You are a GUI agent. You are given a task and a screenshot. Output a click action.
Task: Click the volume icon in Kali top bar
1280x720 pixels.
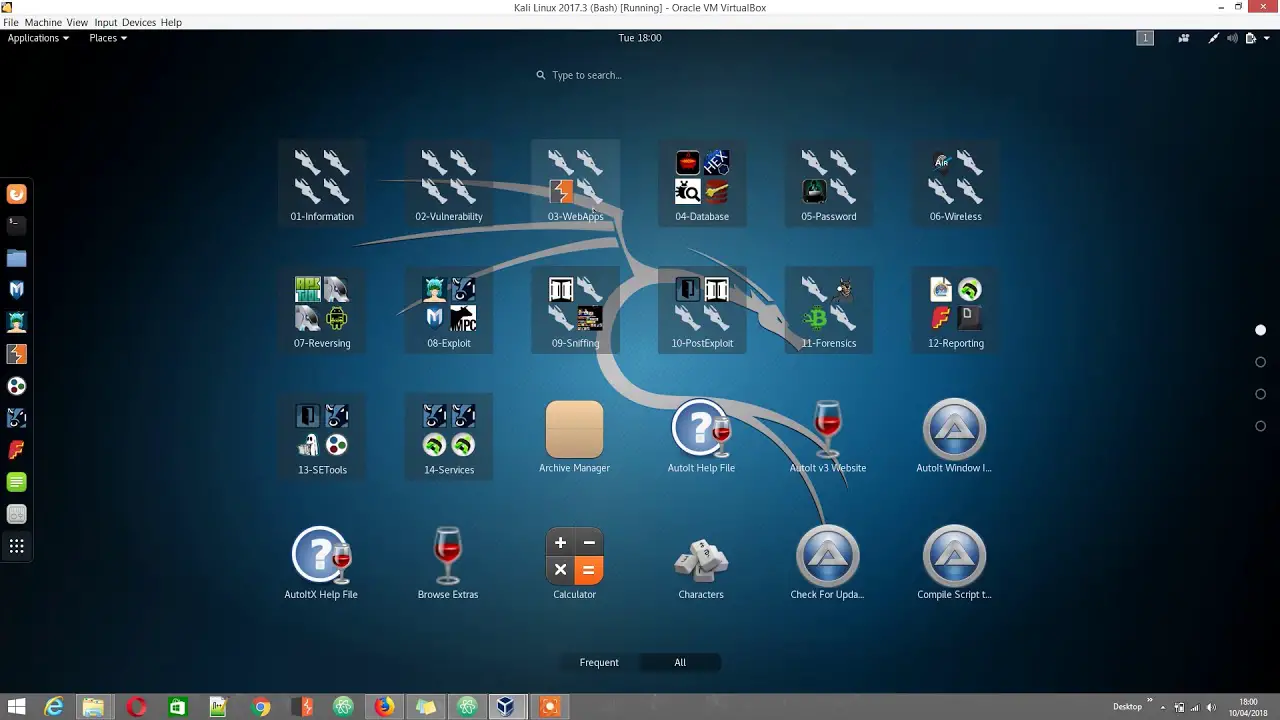click(x=1231, y=38)
